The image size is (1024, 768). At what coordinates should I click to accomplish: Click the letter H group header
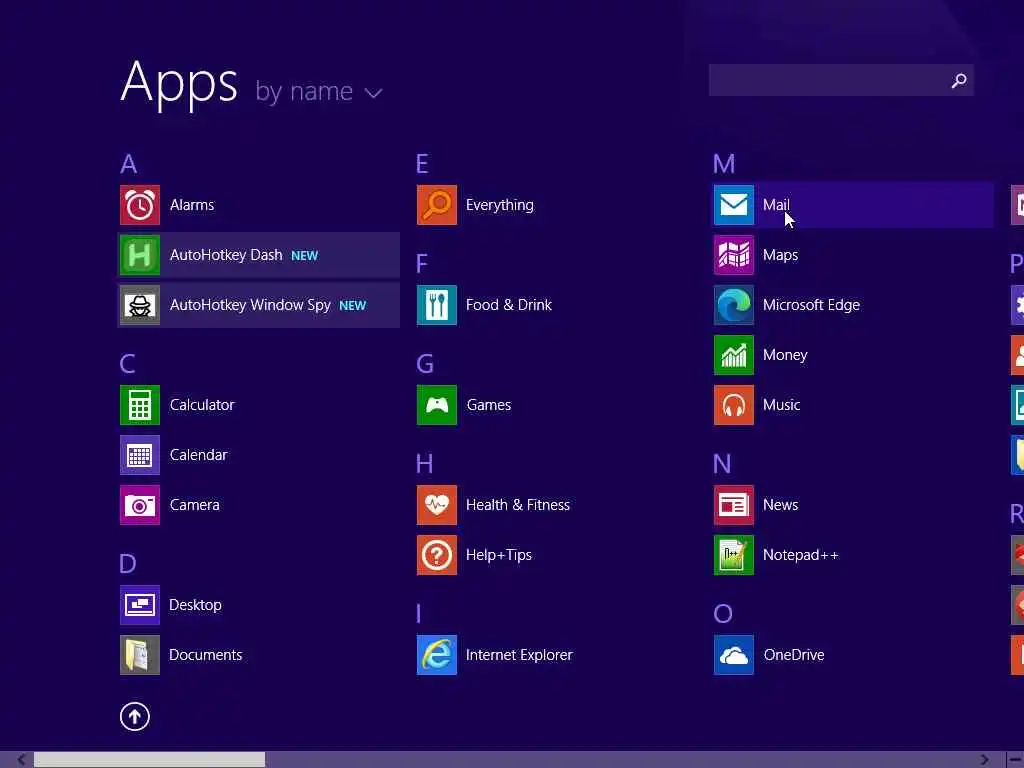(424, 464)
